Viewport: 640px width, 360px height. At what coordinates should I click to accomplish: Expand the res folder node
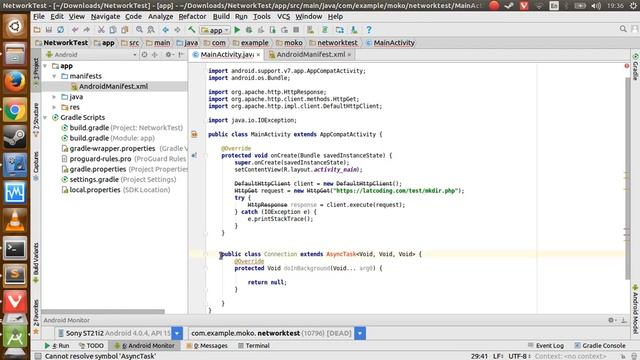point(54,107)
